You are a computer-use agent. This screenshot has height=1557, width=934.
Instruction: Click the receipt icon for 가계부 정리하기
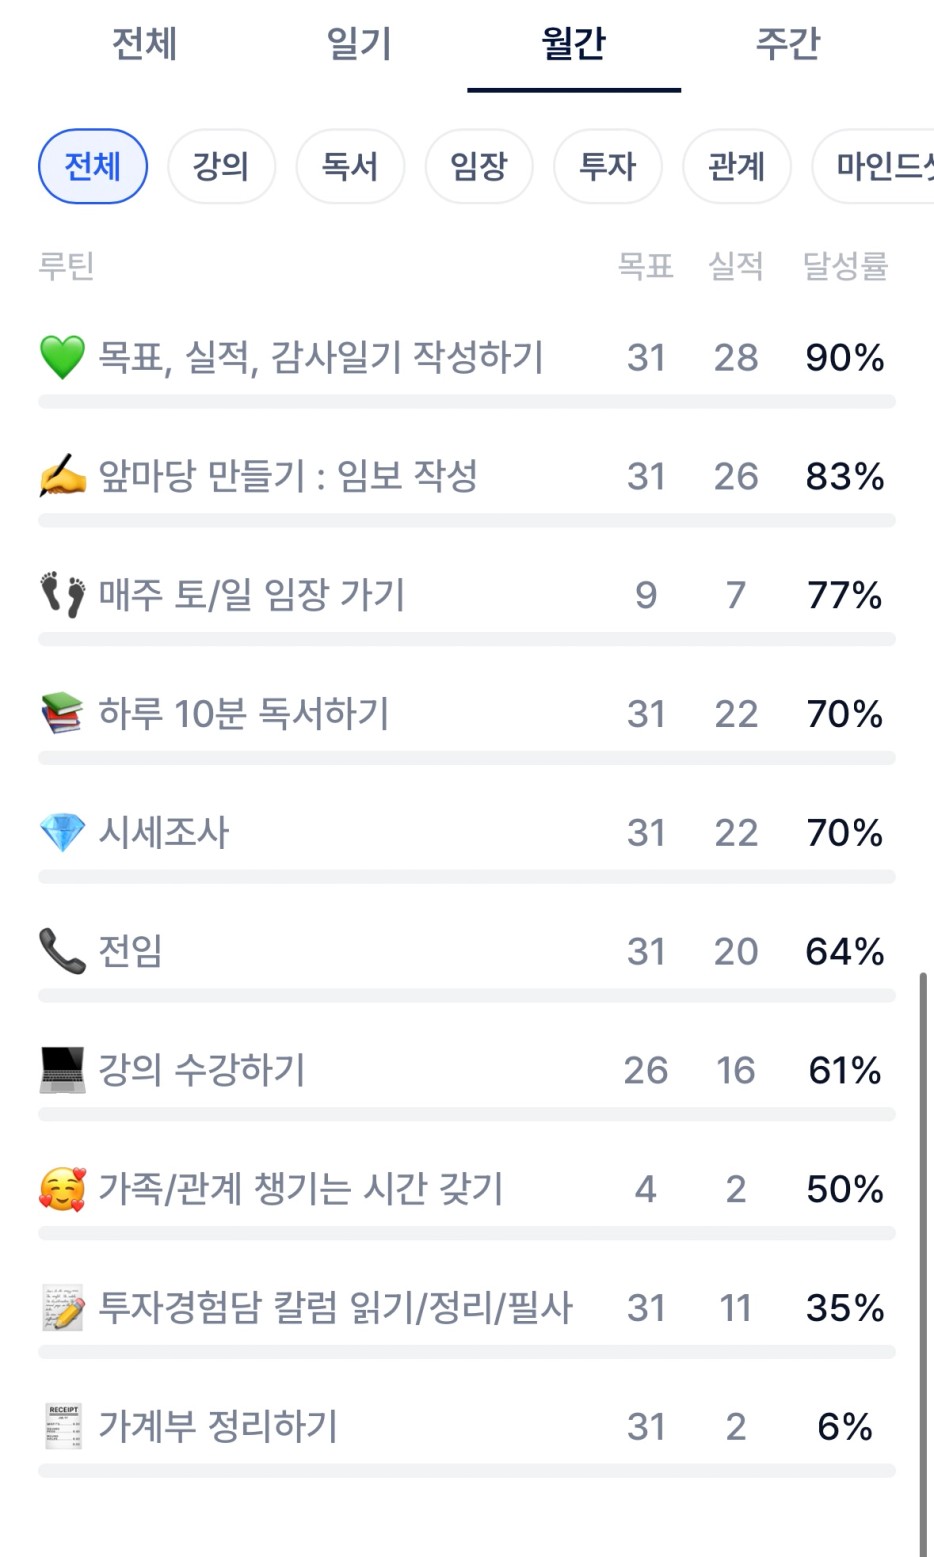click(x=64, y=1426)
